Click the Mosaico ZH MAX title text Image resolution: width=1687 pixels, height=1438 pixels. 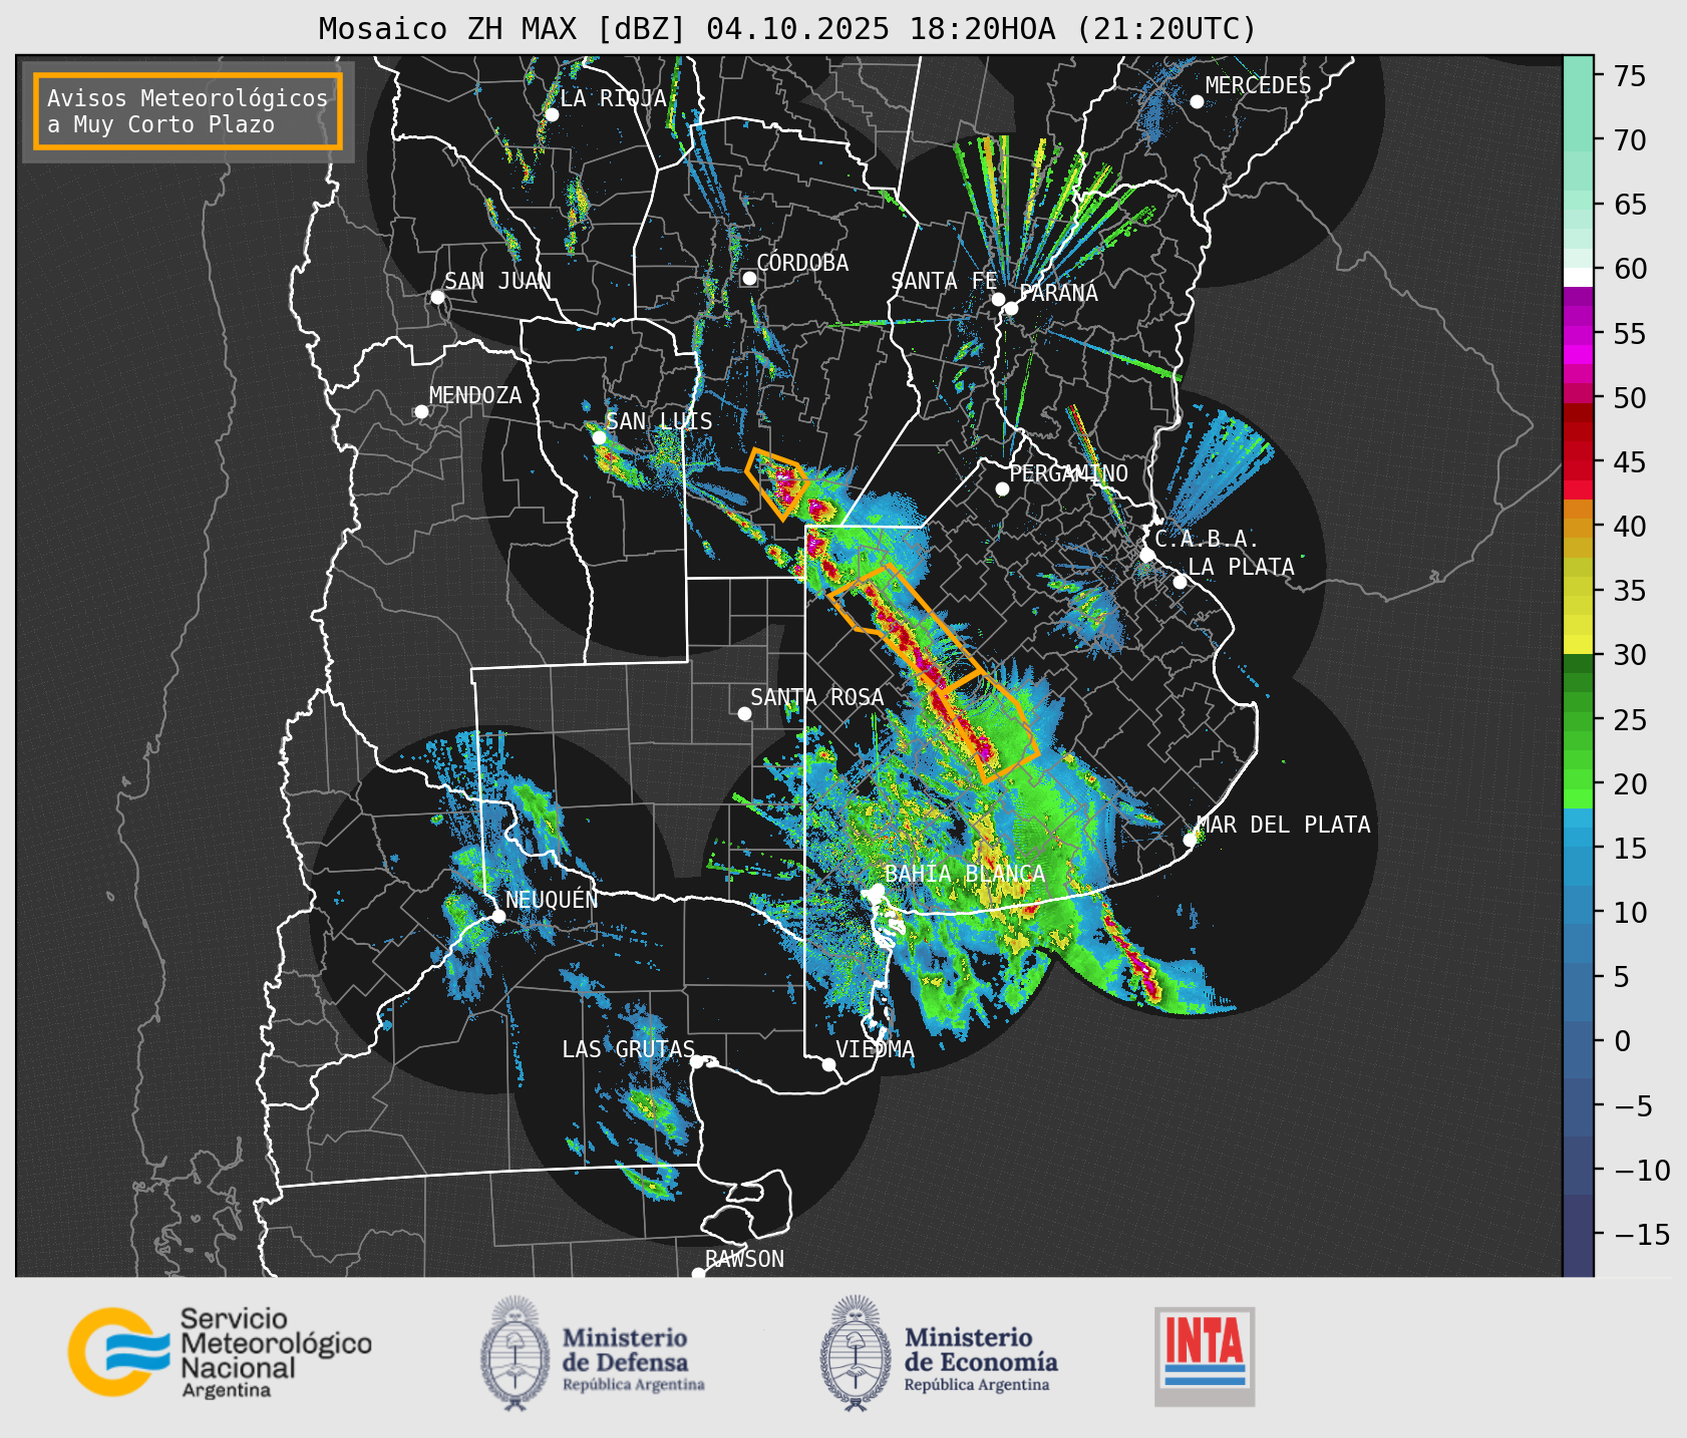click(x=786, y=29)
